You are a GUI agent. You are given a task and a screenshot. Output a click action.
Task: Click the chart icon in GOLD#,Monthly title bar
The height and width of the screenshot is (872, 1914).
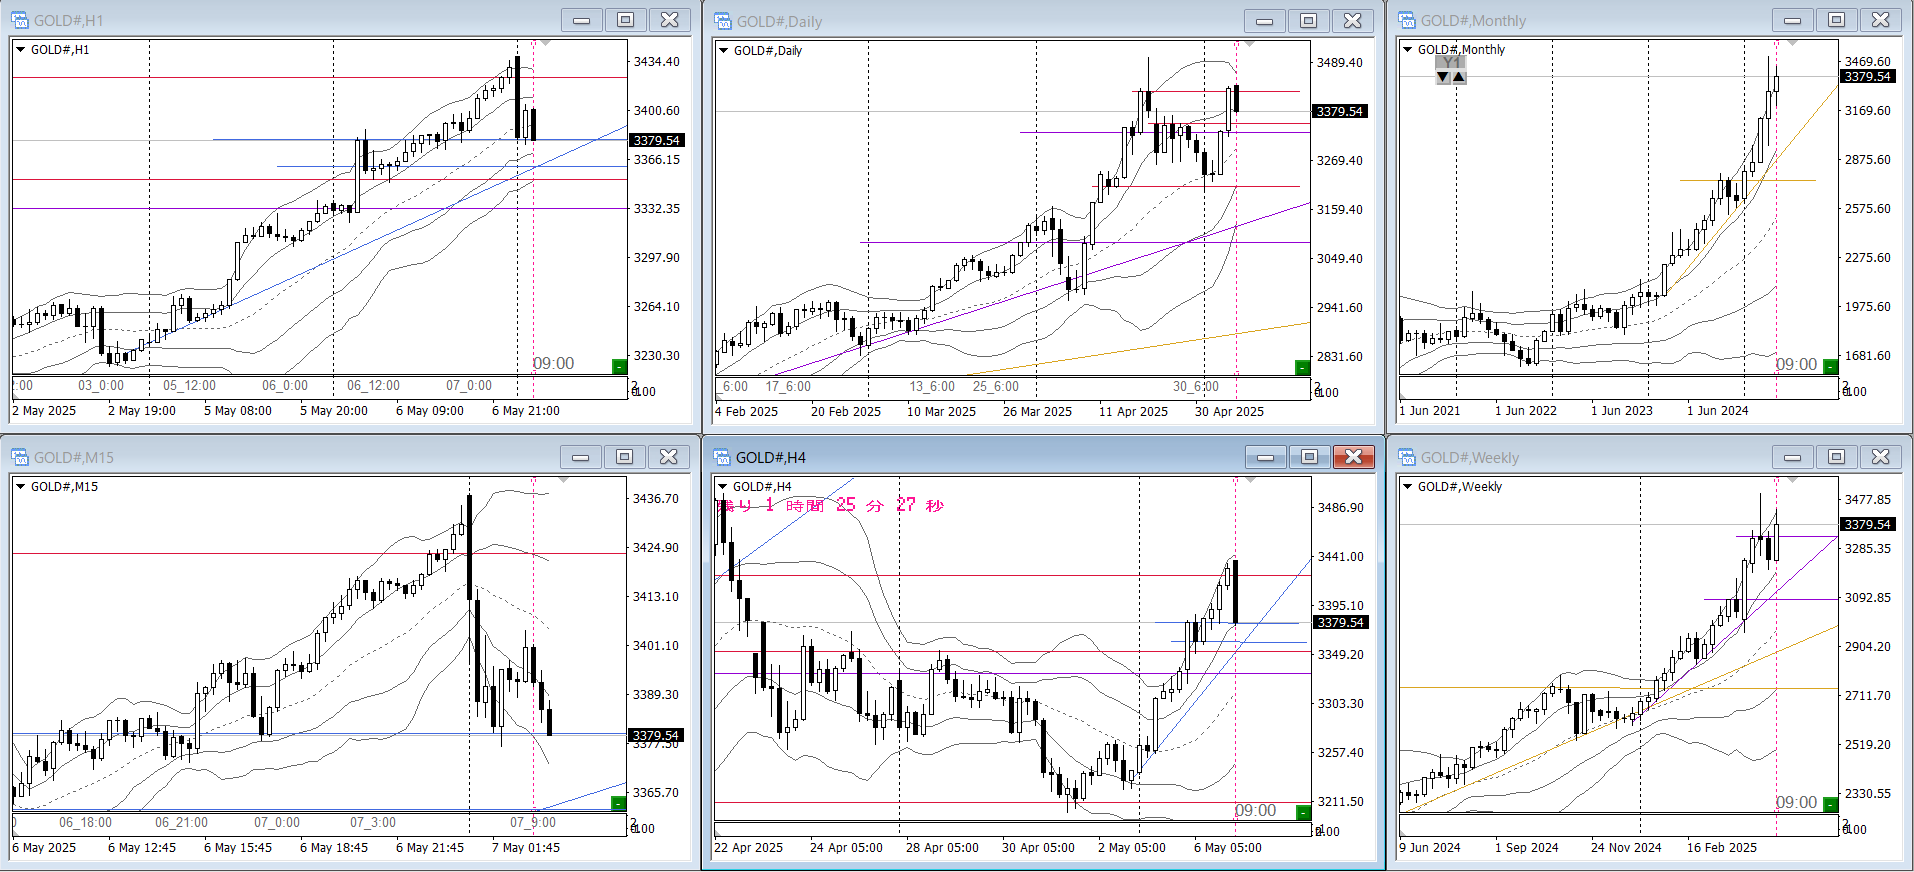pos(1406,20)
